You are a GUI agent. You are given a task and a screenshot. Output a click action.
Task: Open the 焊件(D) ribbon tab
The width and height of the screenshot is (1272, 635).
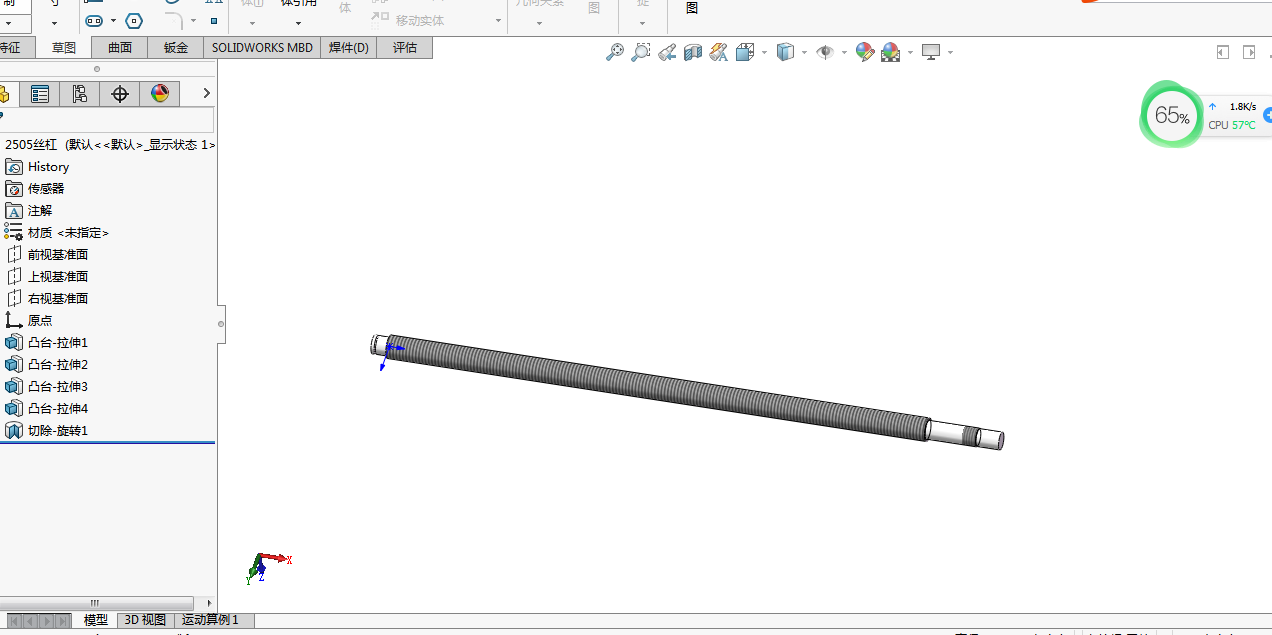[x=348, y=47]
